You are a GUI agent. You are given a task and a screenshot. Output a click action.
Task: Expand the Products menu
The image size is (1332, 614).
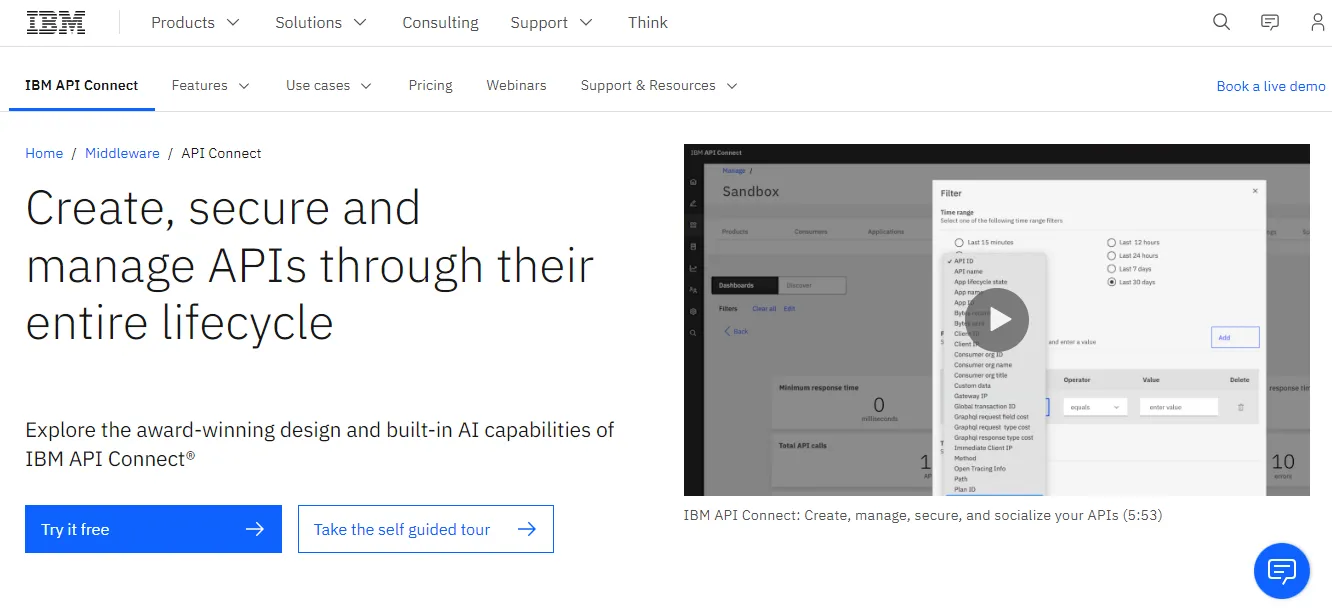(196, 22)
